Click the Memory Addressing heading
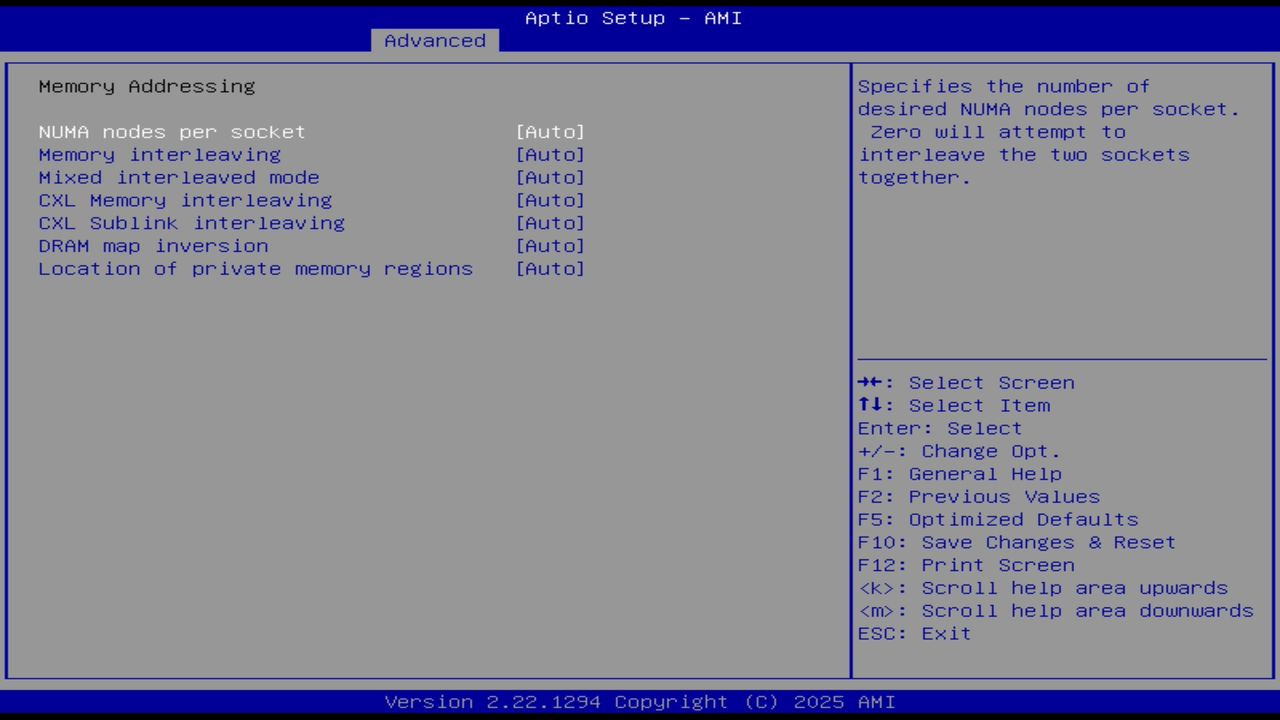This screenshot has height=720, width=1280. pos(146,86)
